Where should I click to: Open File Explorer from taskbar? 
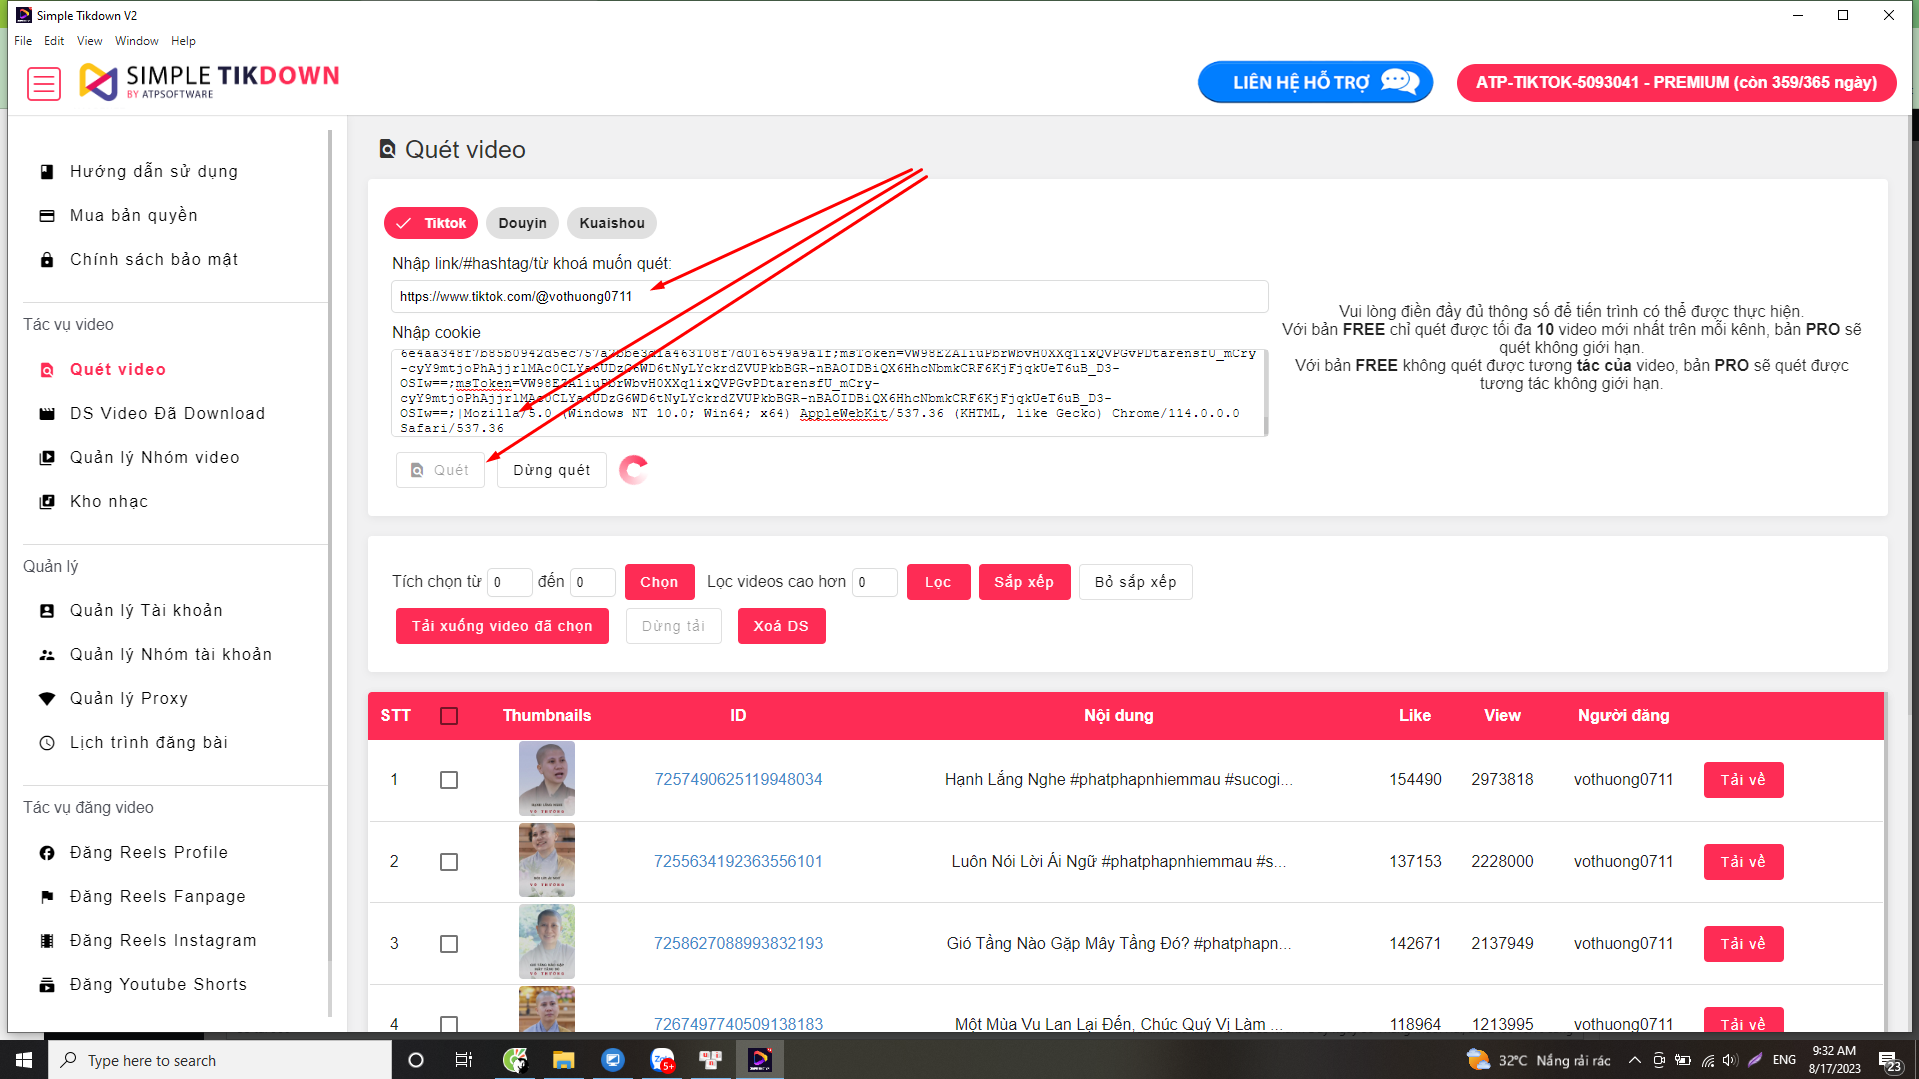pyautogui.click(x=564, y=1060)
